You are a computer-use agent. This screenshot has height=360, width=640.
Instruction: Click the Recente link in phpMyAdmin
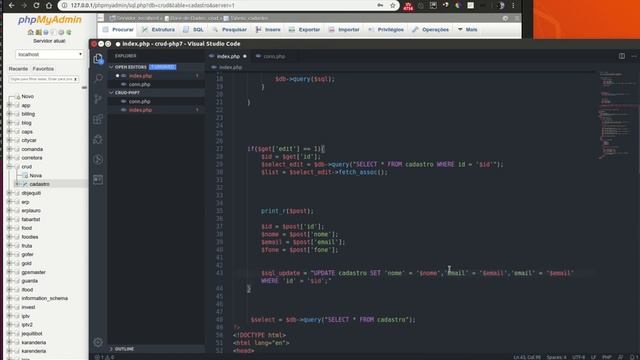click(18, 69)
